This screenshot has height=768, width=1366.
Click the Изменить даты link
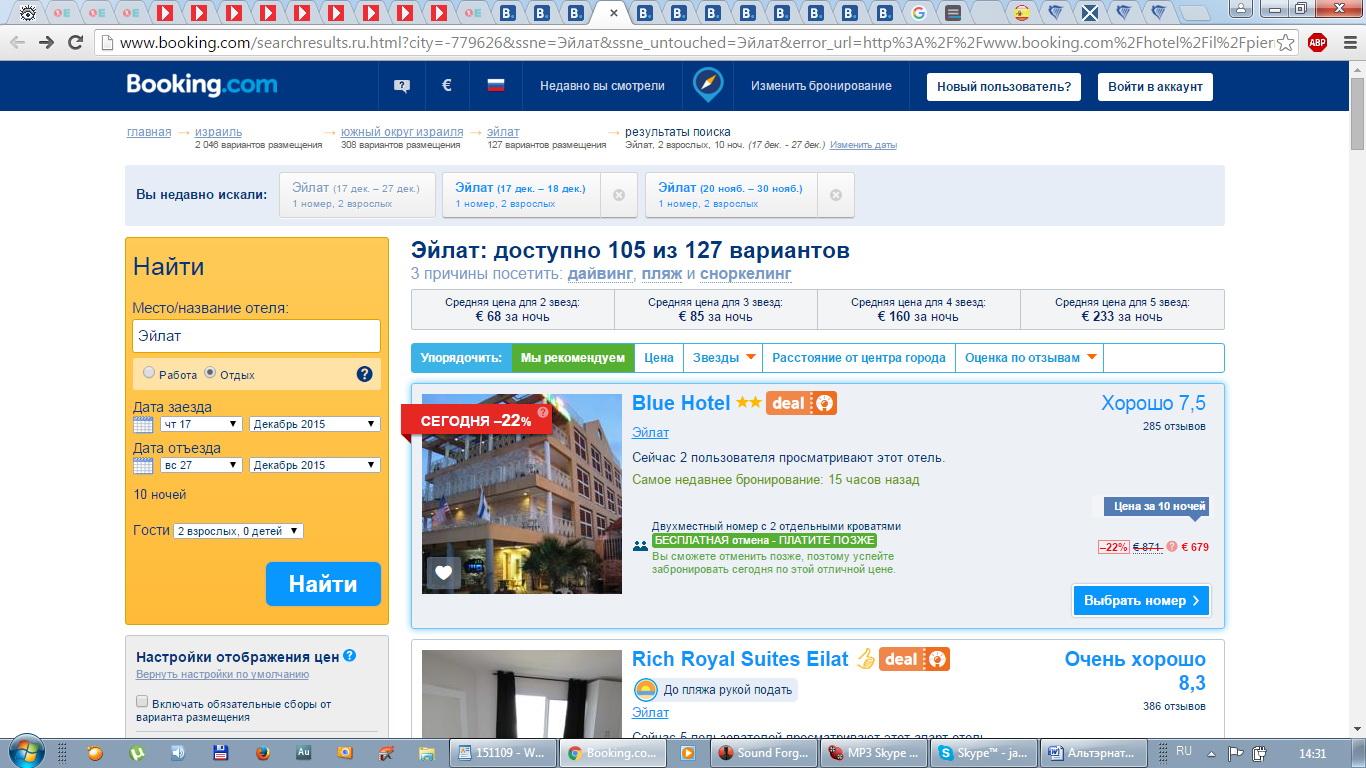pyautogui.click(x=863, y=145)
